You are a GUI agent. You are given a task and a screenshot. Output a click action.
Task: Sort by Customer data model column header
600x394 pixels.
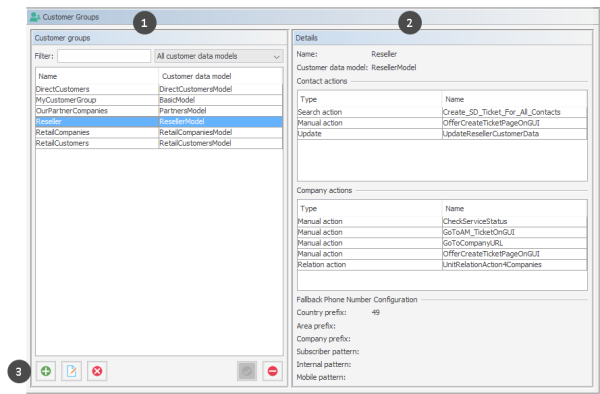[220, 76]
